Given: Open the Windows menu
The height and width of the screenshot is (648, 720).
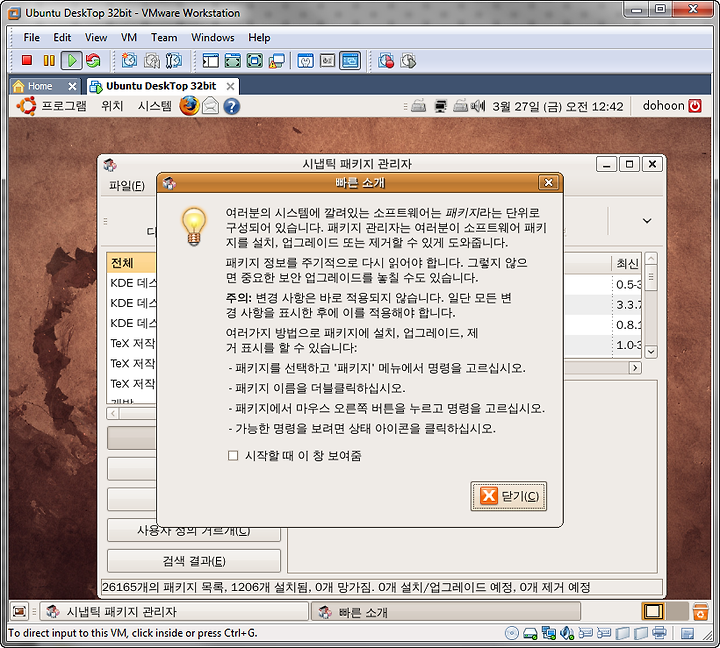Looking at the screenshot, I should (213, 38).
